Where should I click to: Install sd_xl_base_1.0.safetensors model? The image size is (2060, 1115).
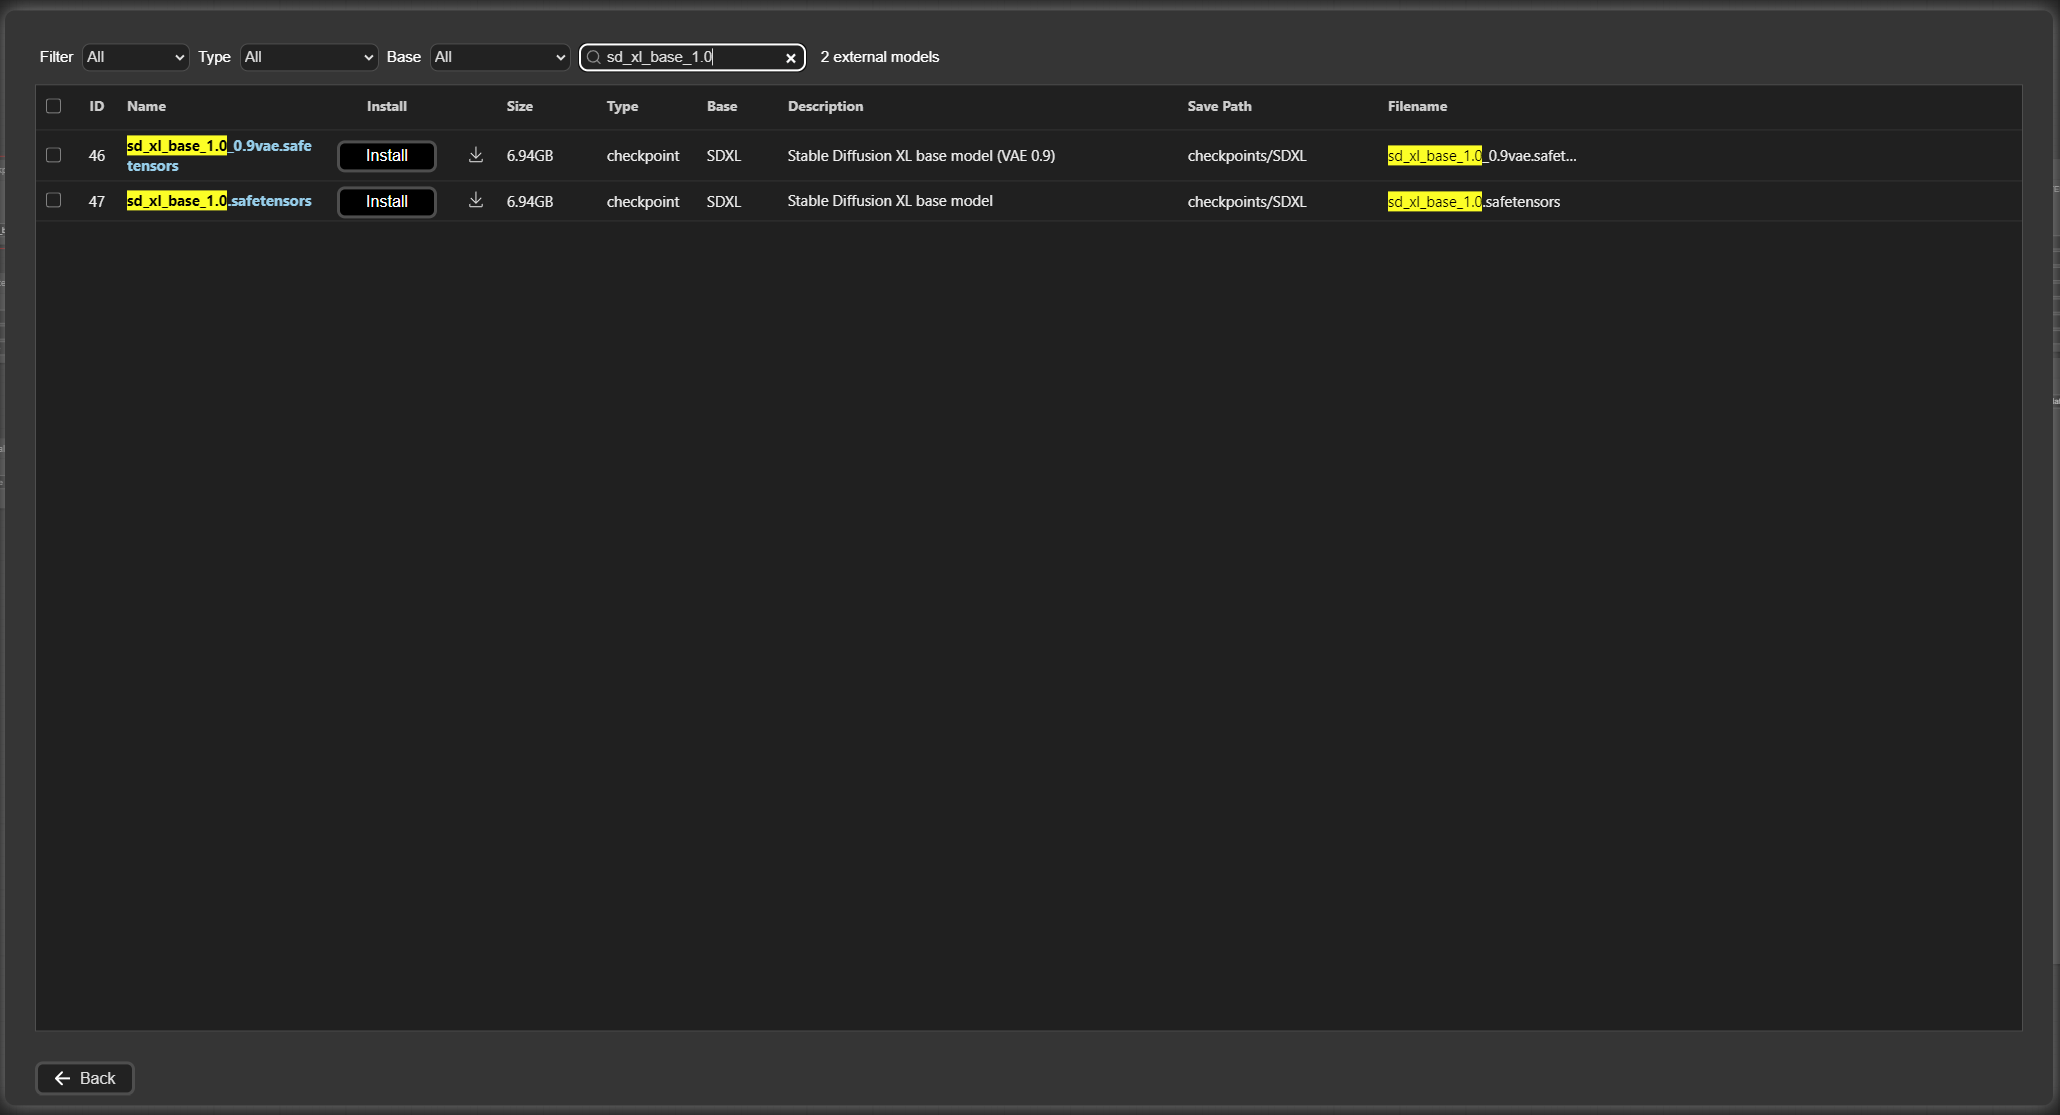tap(387, 202)
